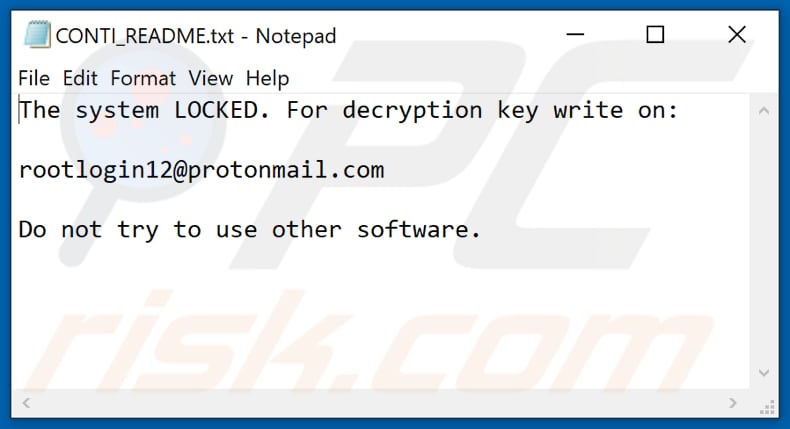790x429 pixels.
Task: Open the File menu
Action: pos(34,78)
